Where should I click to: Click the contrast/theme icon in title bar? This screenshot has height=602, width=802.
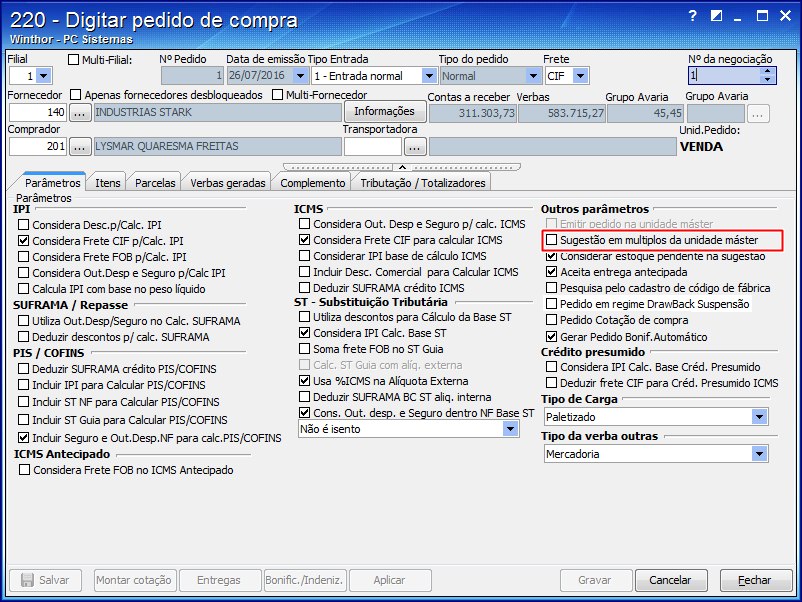[x=717, y=16]
